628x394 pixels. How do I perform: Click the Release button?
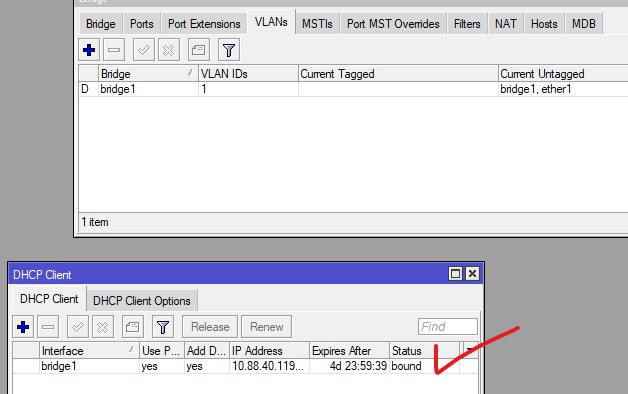[210, 327]
